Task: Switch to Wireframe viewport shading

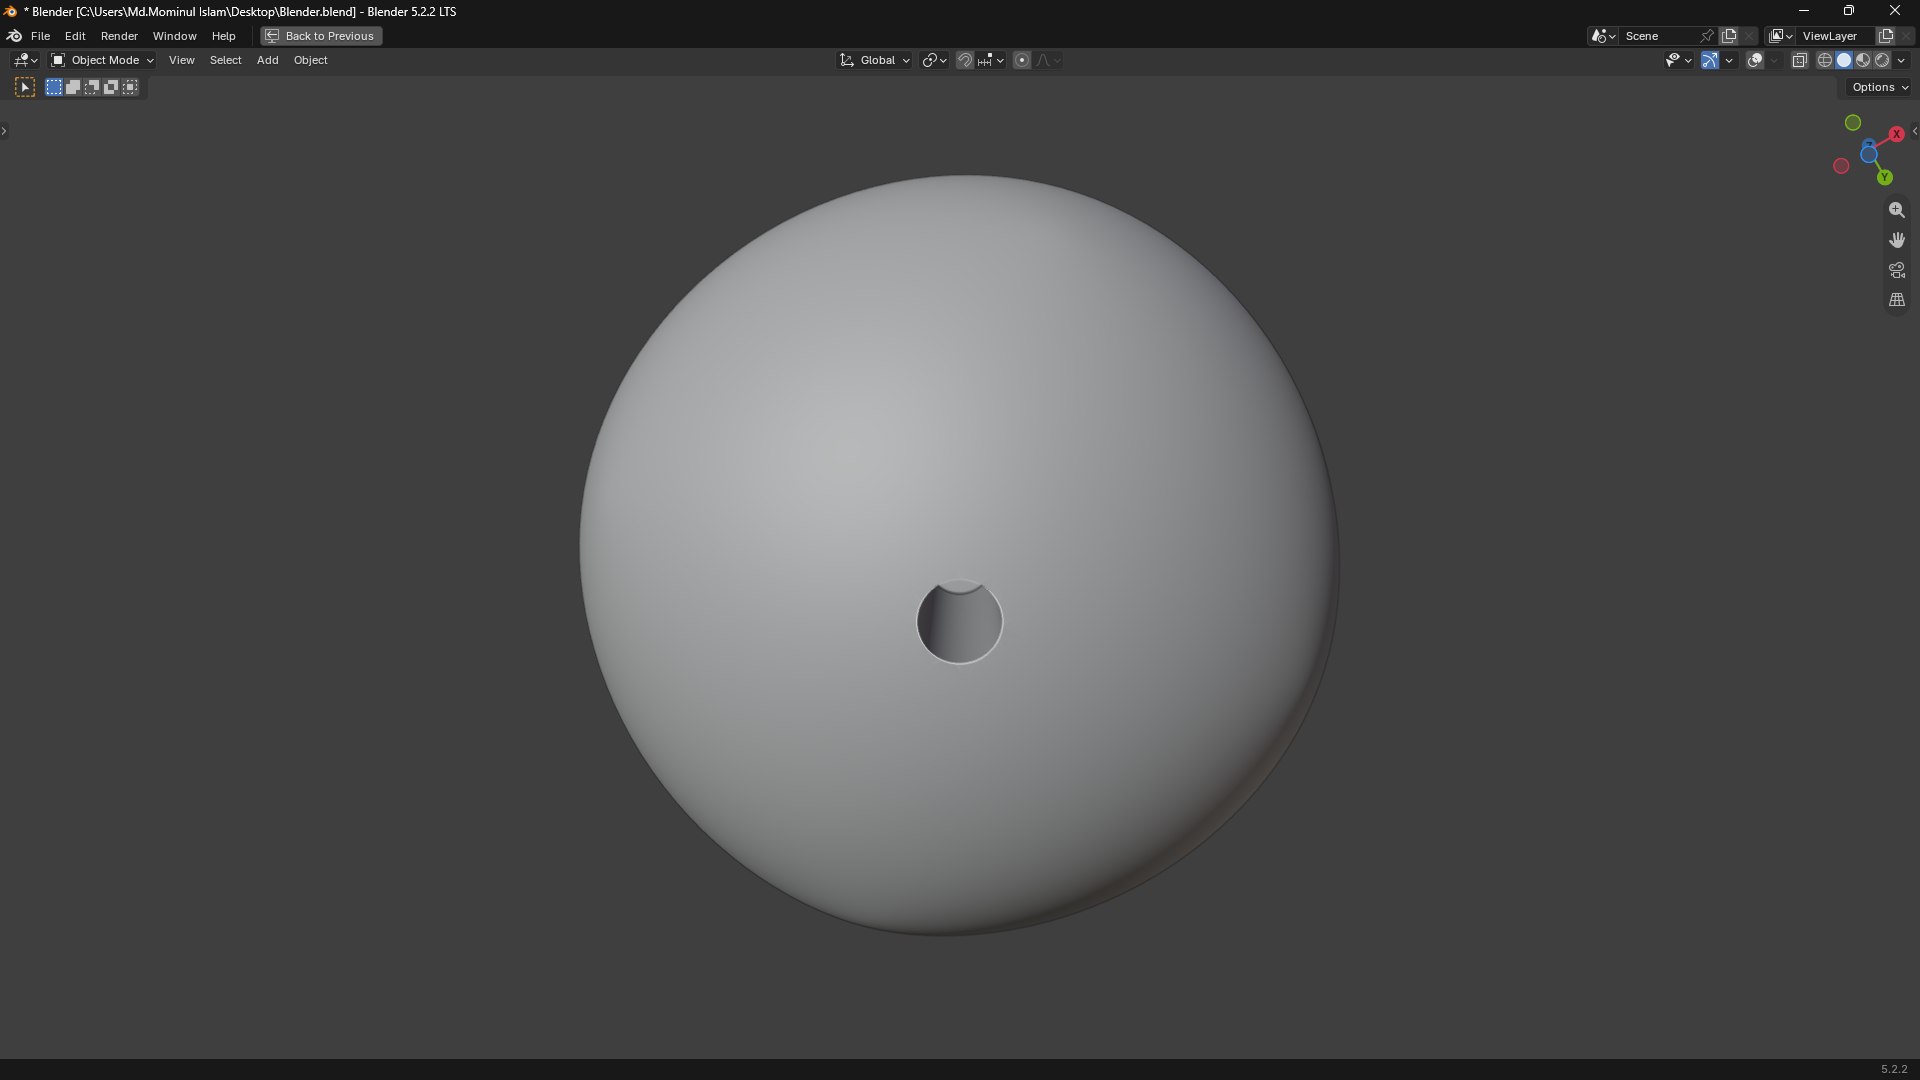Action: point(1825,60)
